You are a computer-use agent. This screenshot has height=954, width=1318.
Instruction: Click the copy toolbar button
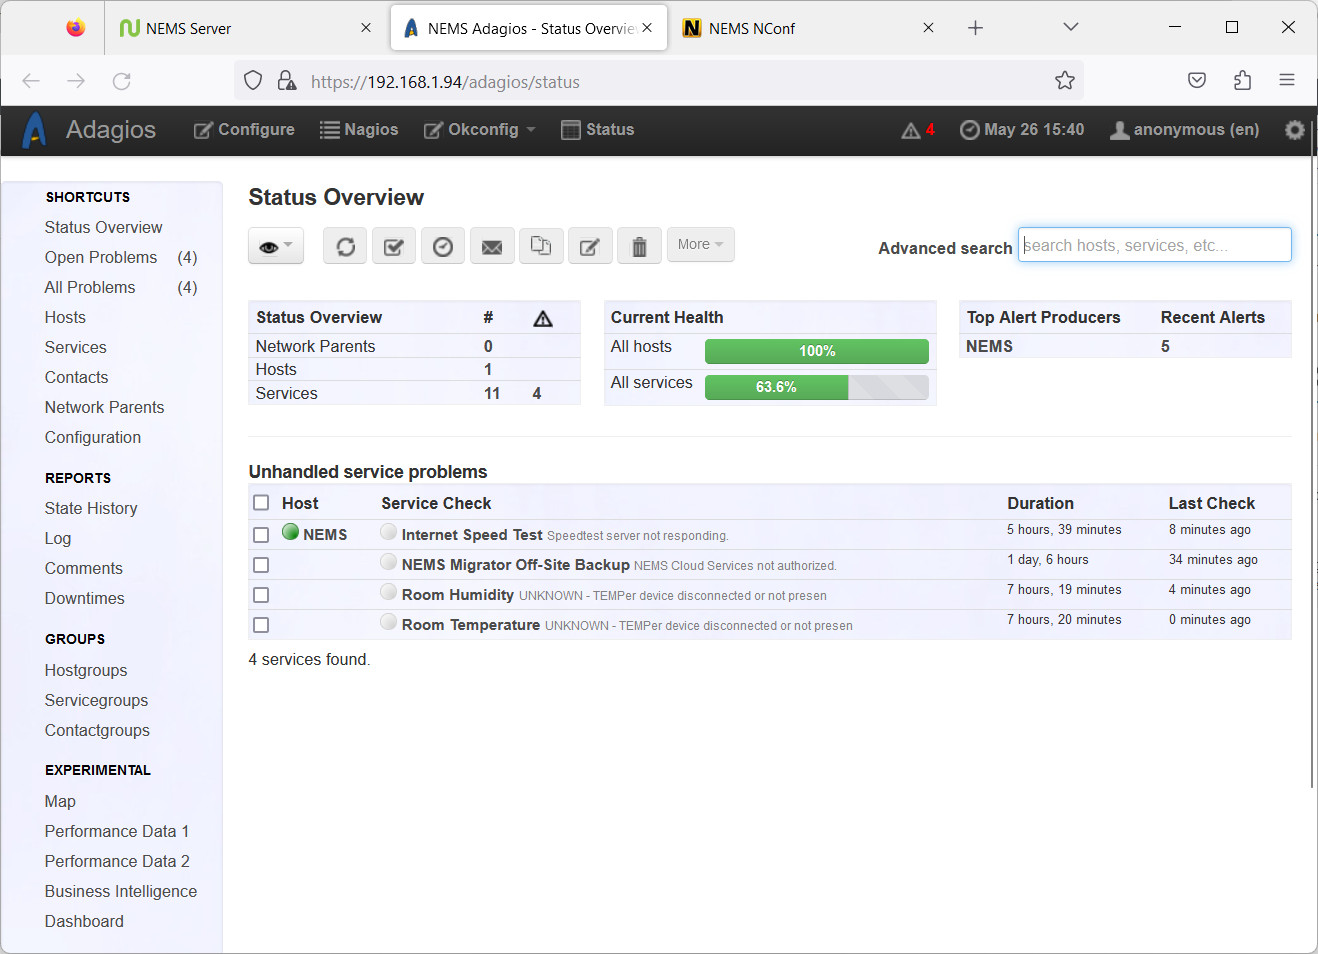541,246
